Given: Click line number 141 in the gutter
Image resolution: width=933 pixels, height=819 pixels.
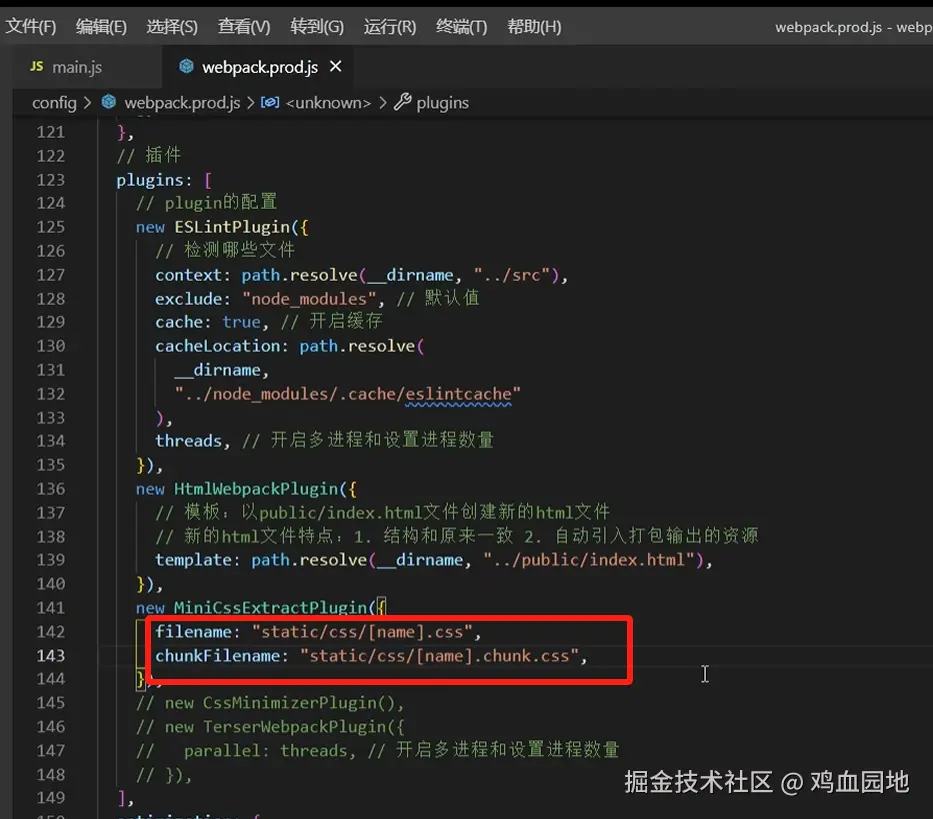Looking at the screenshot, I should [51, 608].
